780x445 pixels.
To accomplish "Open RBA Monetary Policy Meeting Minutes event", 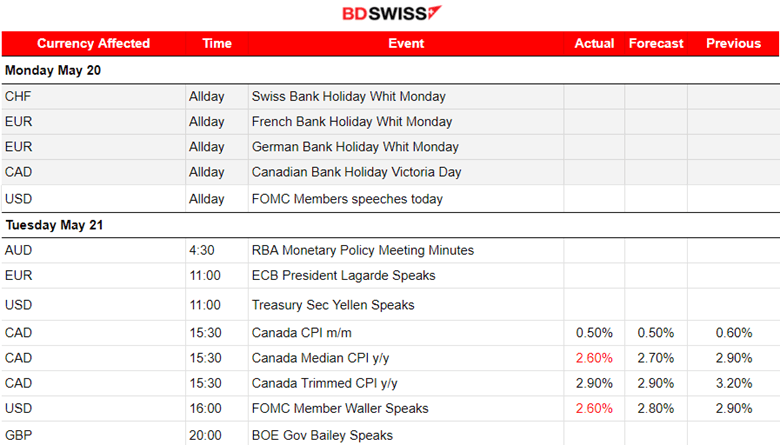I will [x=362, y=250].
